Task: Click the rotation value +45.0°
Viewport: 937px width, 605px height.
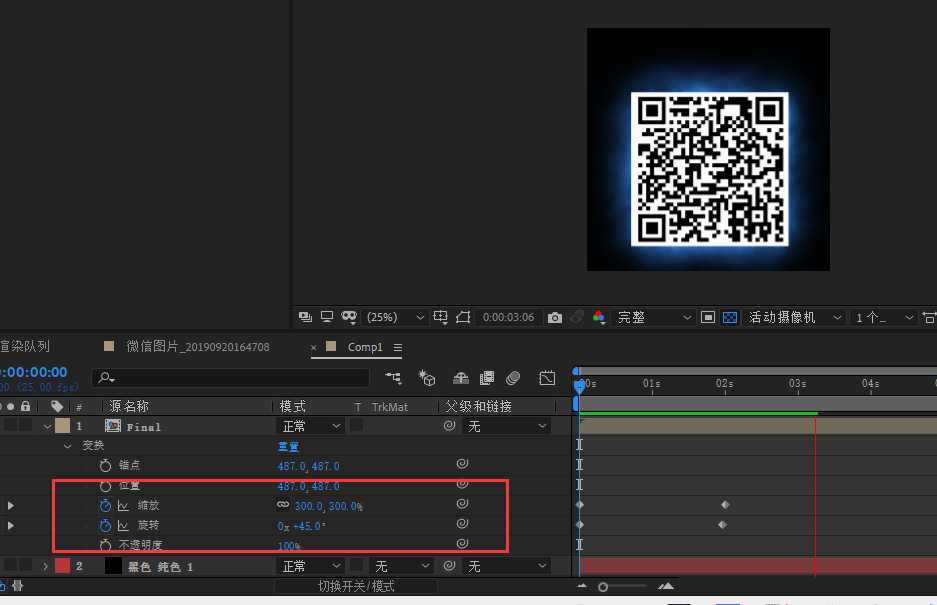Action: pyautogui.click(x=310, y=526)
